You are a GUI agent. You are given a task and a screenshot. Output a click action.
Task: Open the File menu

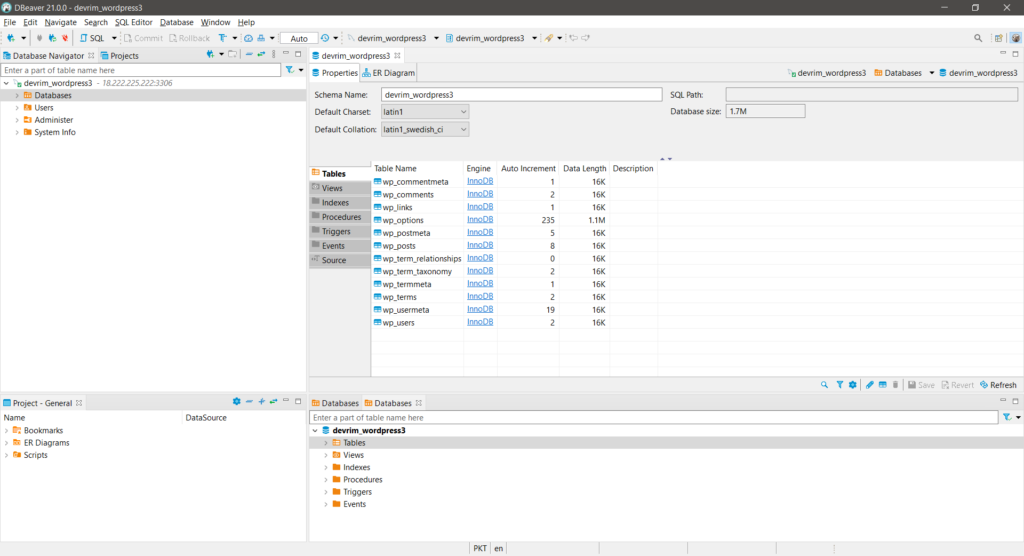(x=10, y=22)
